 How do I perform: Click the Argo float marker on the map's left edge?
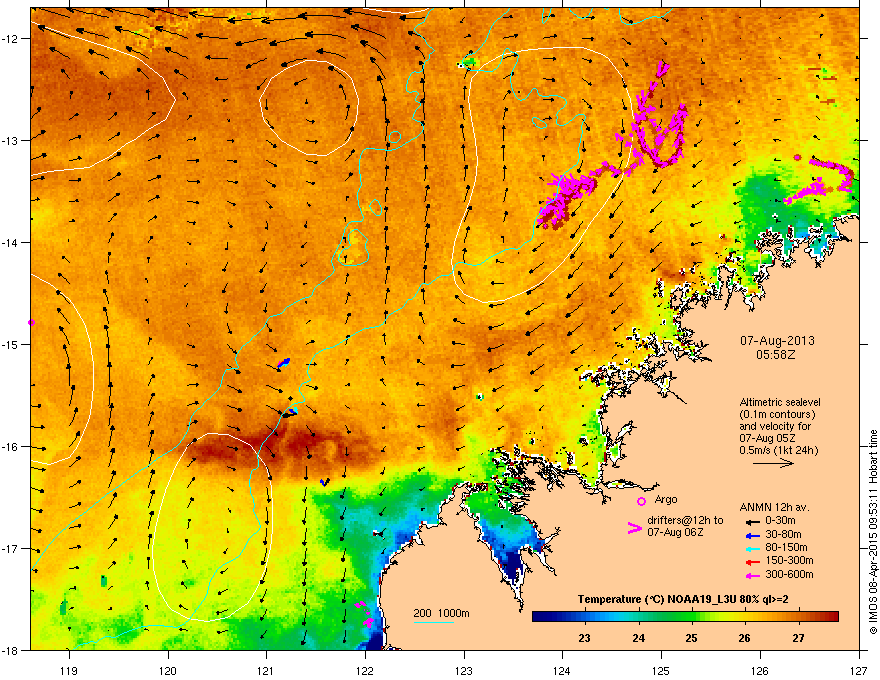pyautogui.click(x=31, y=323)
